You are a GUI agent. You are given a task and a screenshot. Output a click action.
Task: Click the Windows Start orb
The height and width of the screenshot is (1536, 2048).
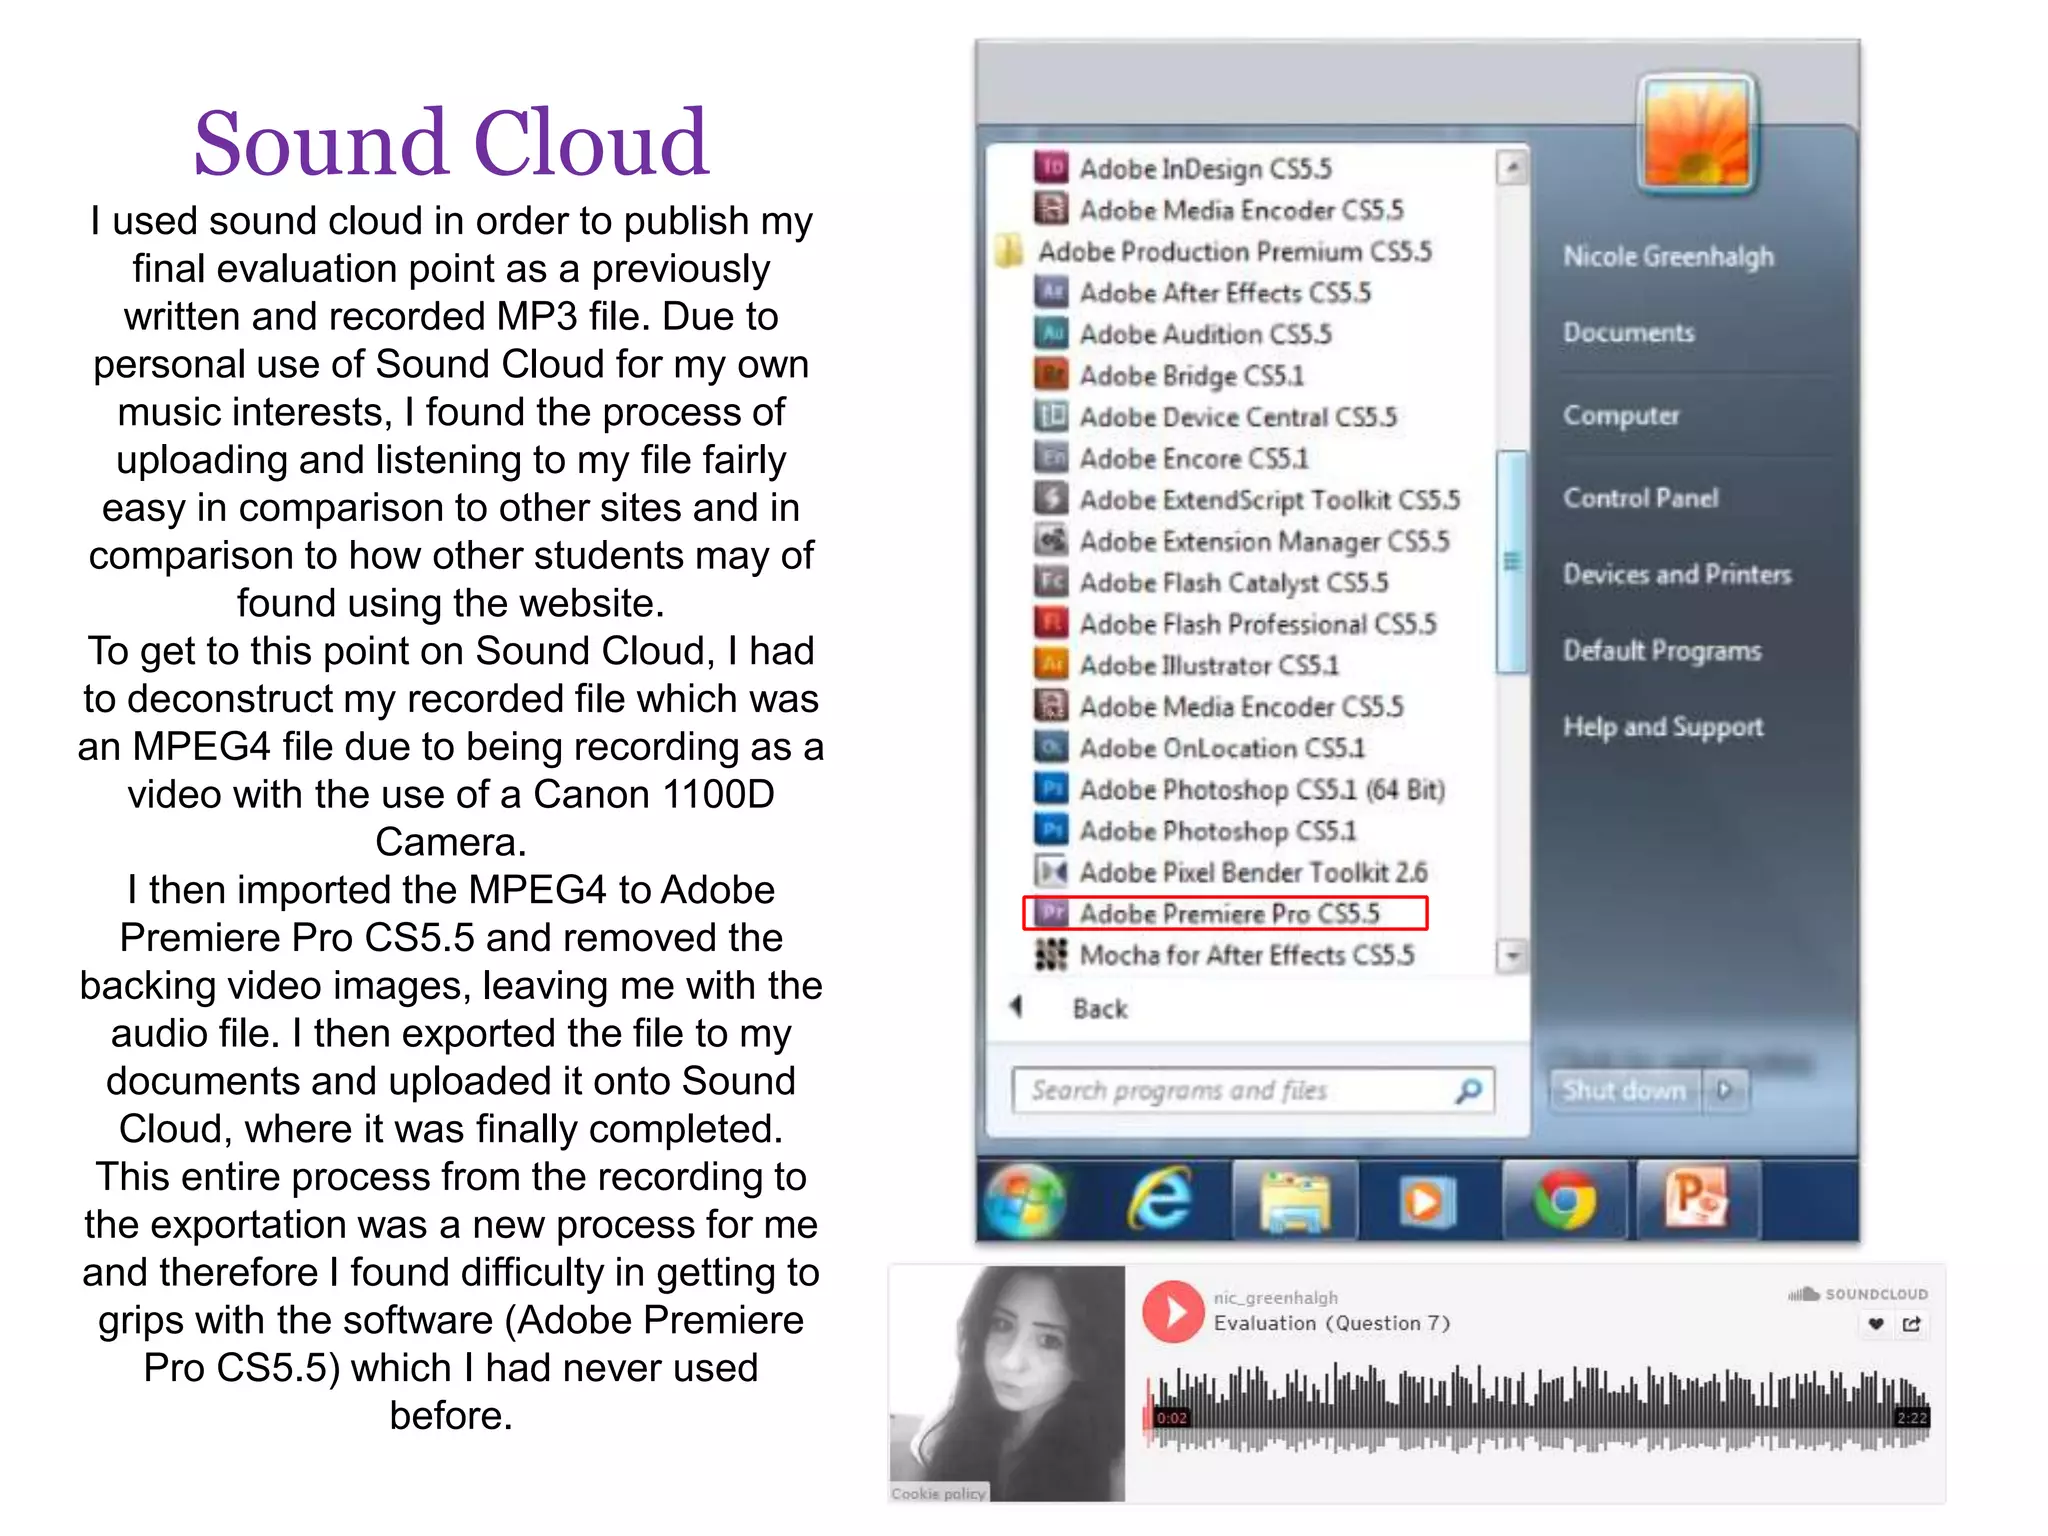pos(1025,1200)
